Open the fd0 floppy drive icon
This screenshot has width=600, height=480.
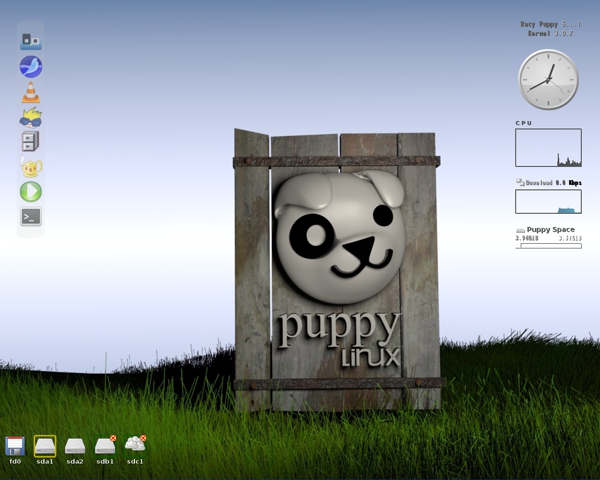[x=15, y=446]
